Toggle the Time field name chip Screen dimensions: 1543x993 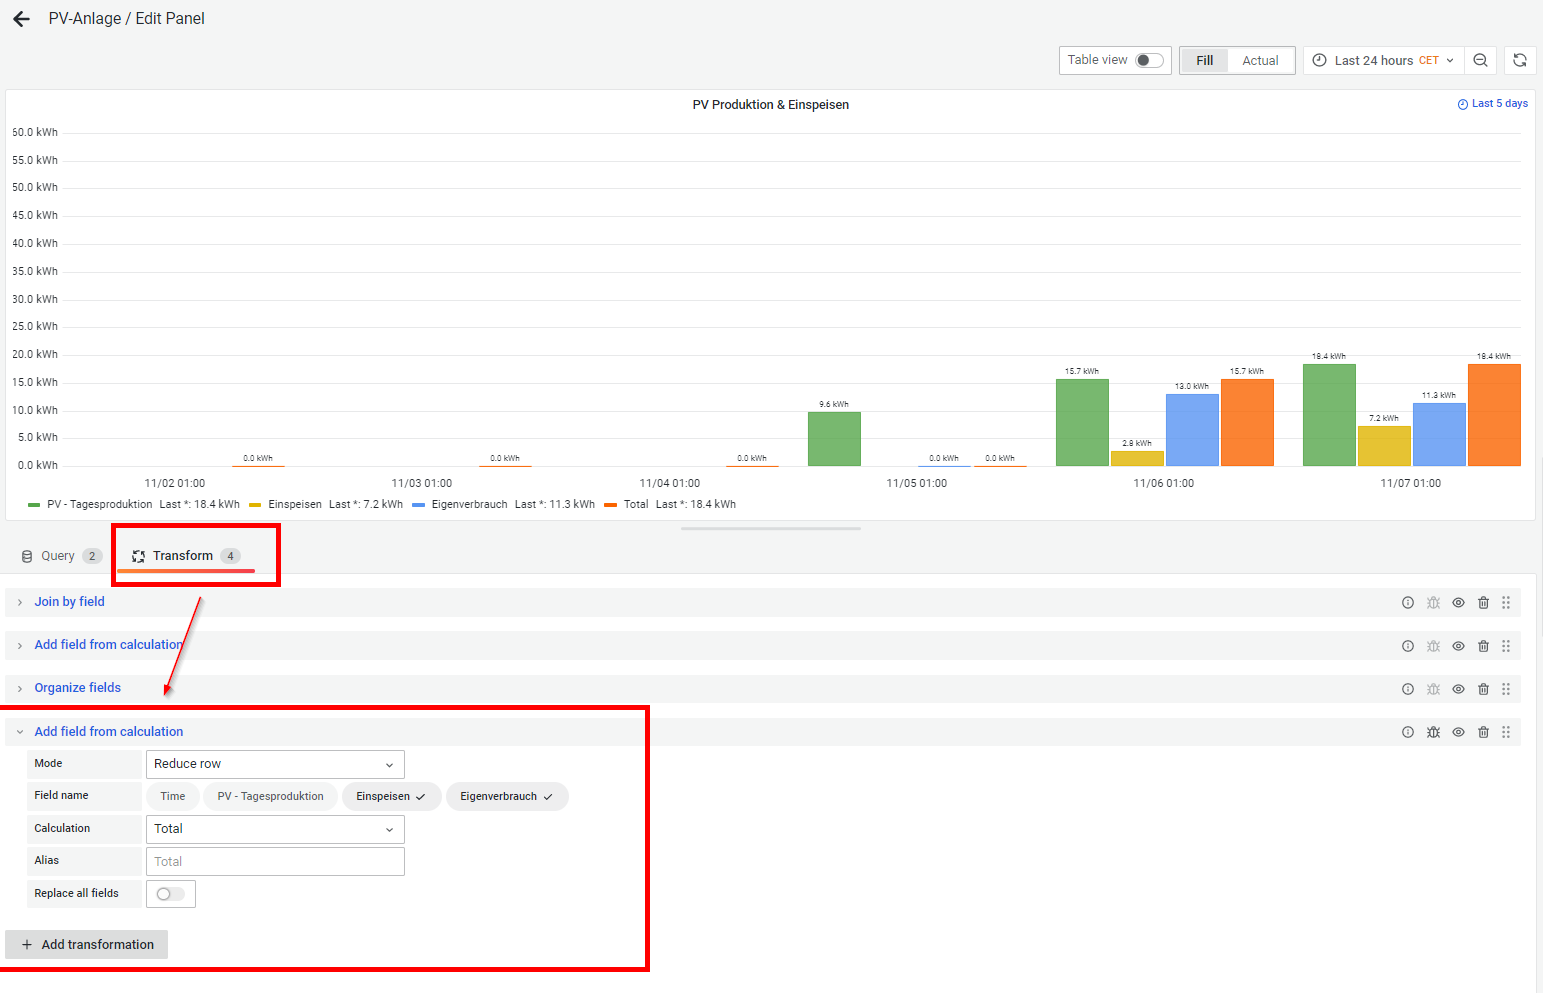(x=173, y=796)
